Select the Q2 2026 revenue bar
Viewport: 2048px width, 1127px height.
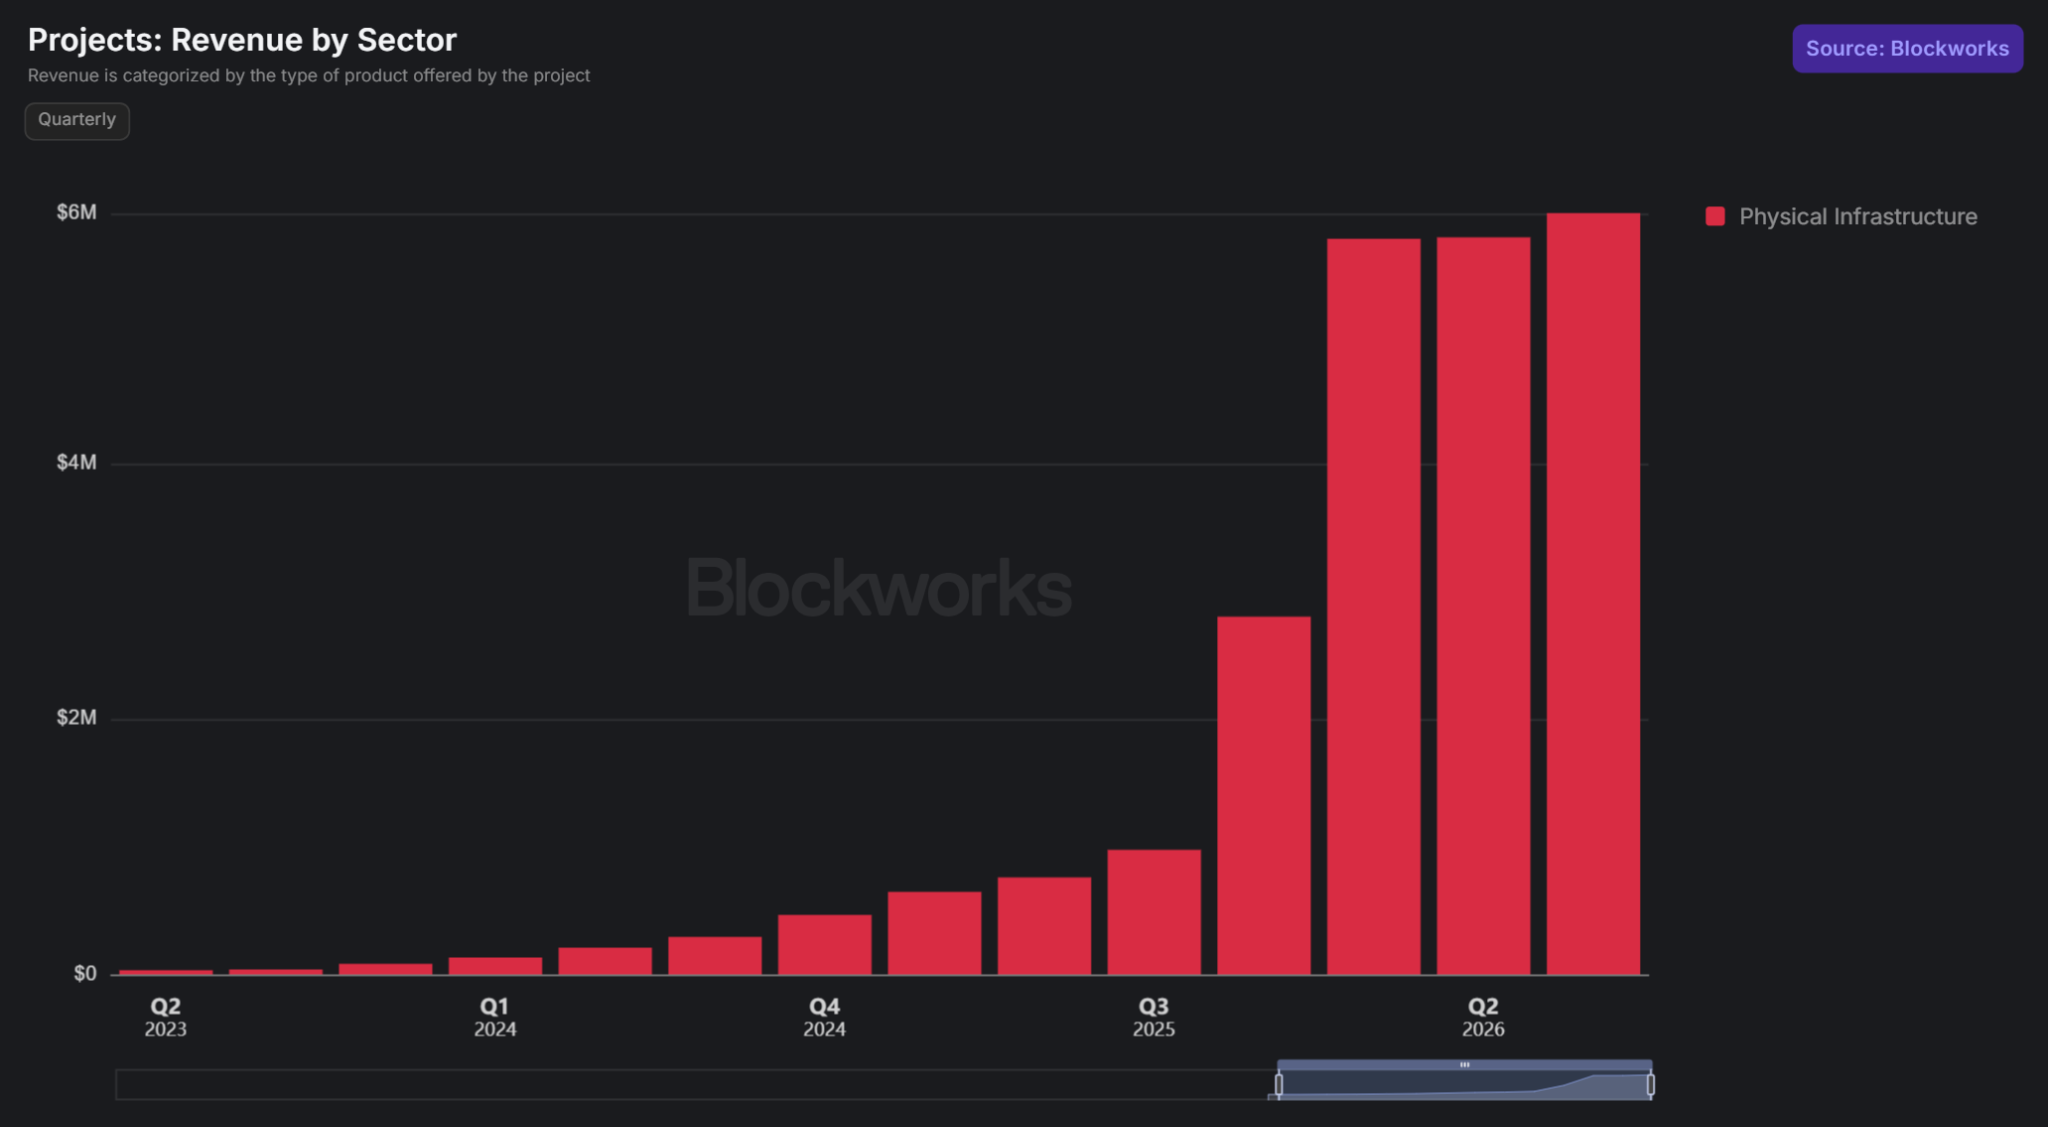point(1483,606)
